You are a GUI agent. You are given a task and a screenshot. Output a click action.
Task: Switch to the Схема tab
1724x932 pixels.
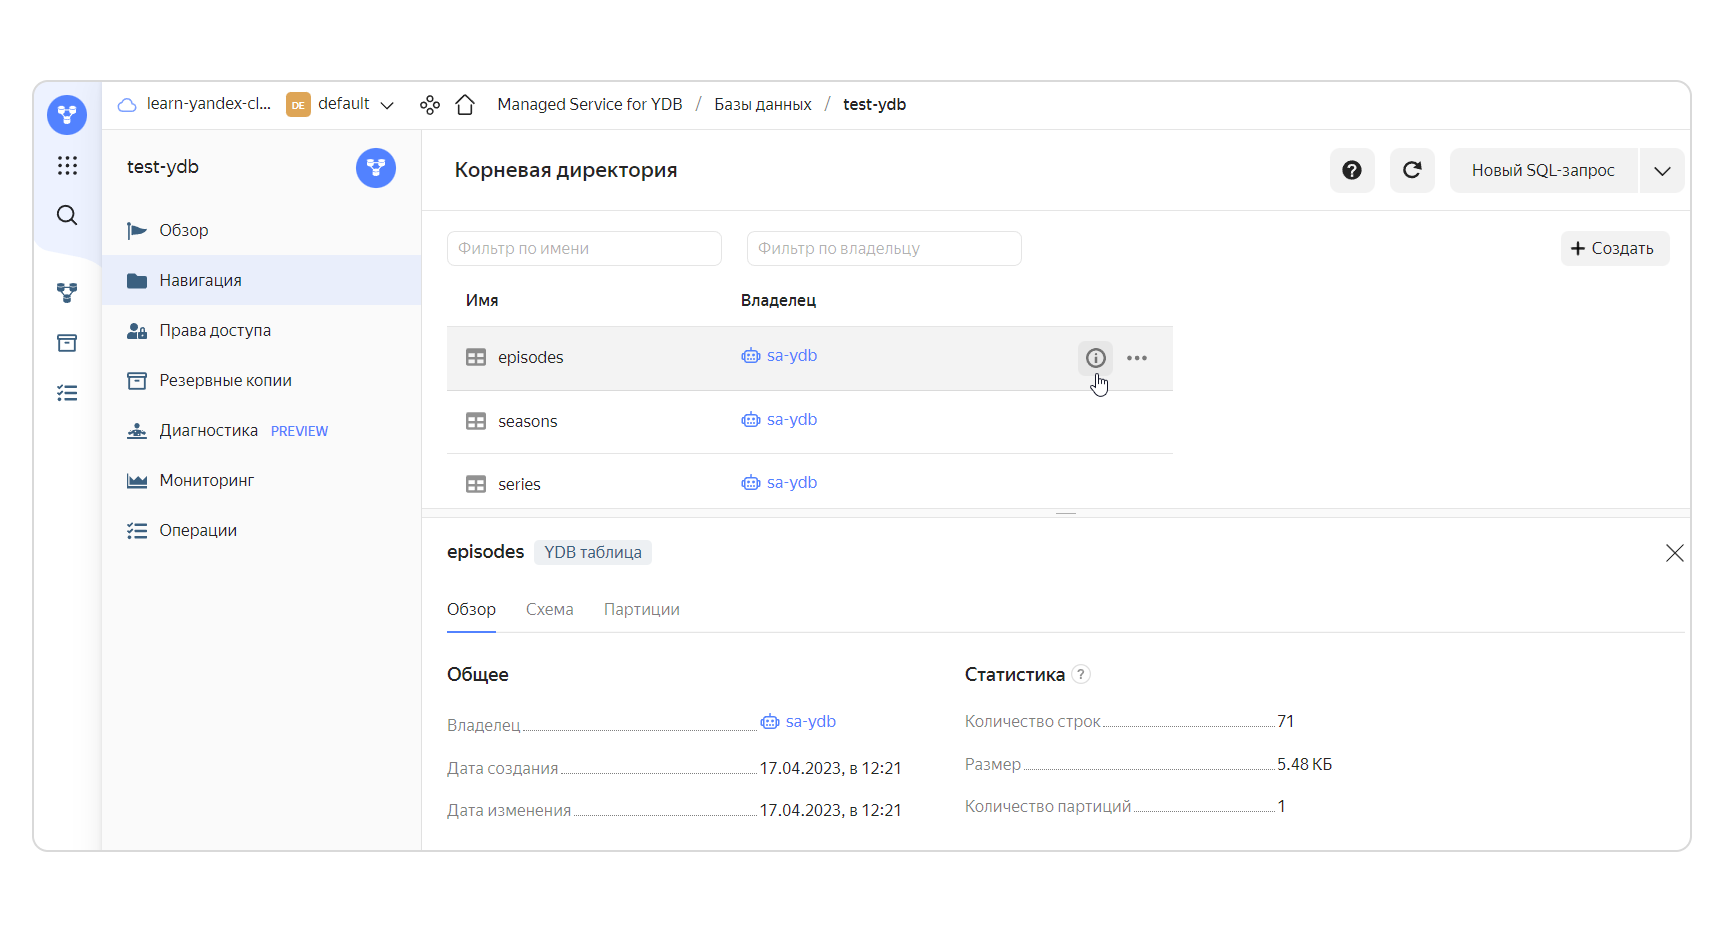[550, 609]
